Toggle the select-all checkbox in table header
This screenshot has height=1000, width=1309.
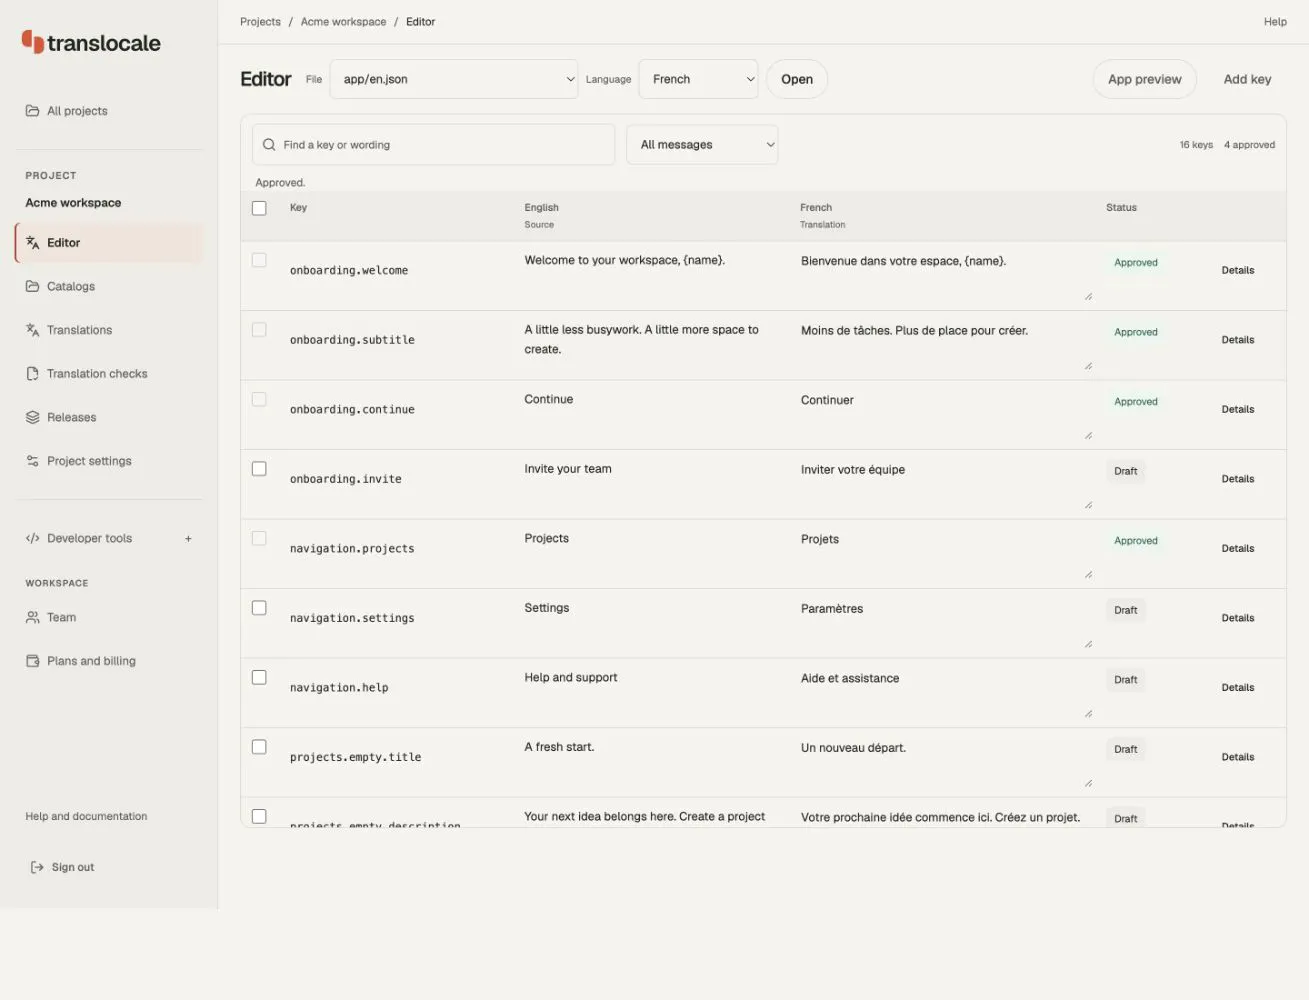pyautogui.click(x=259, y=208)
